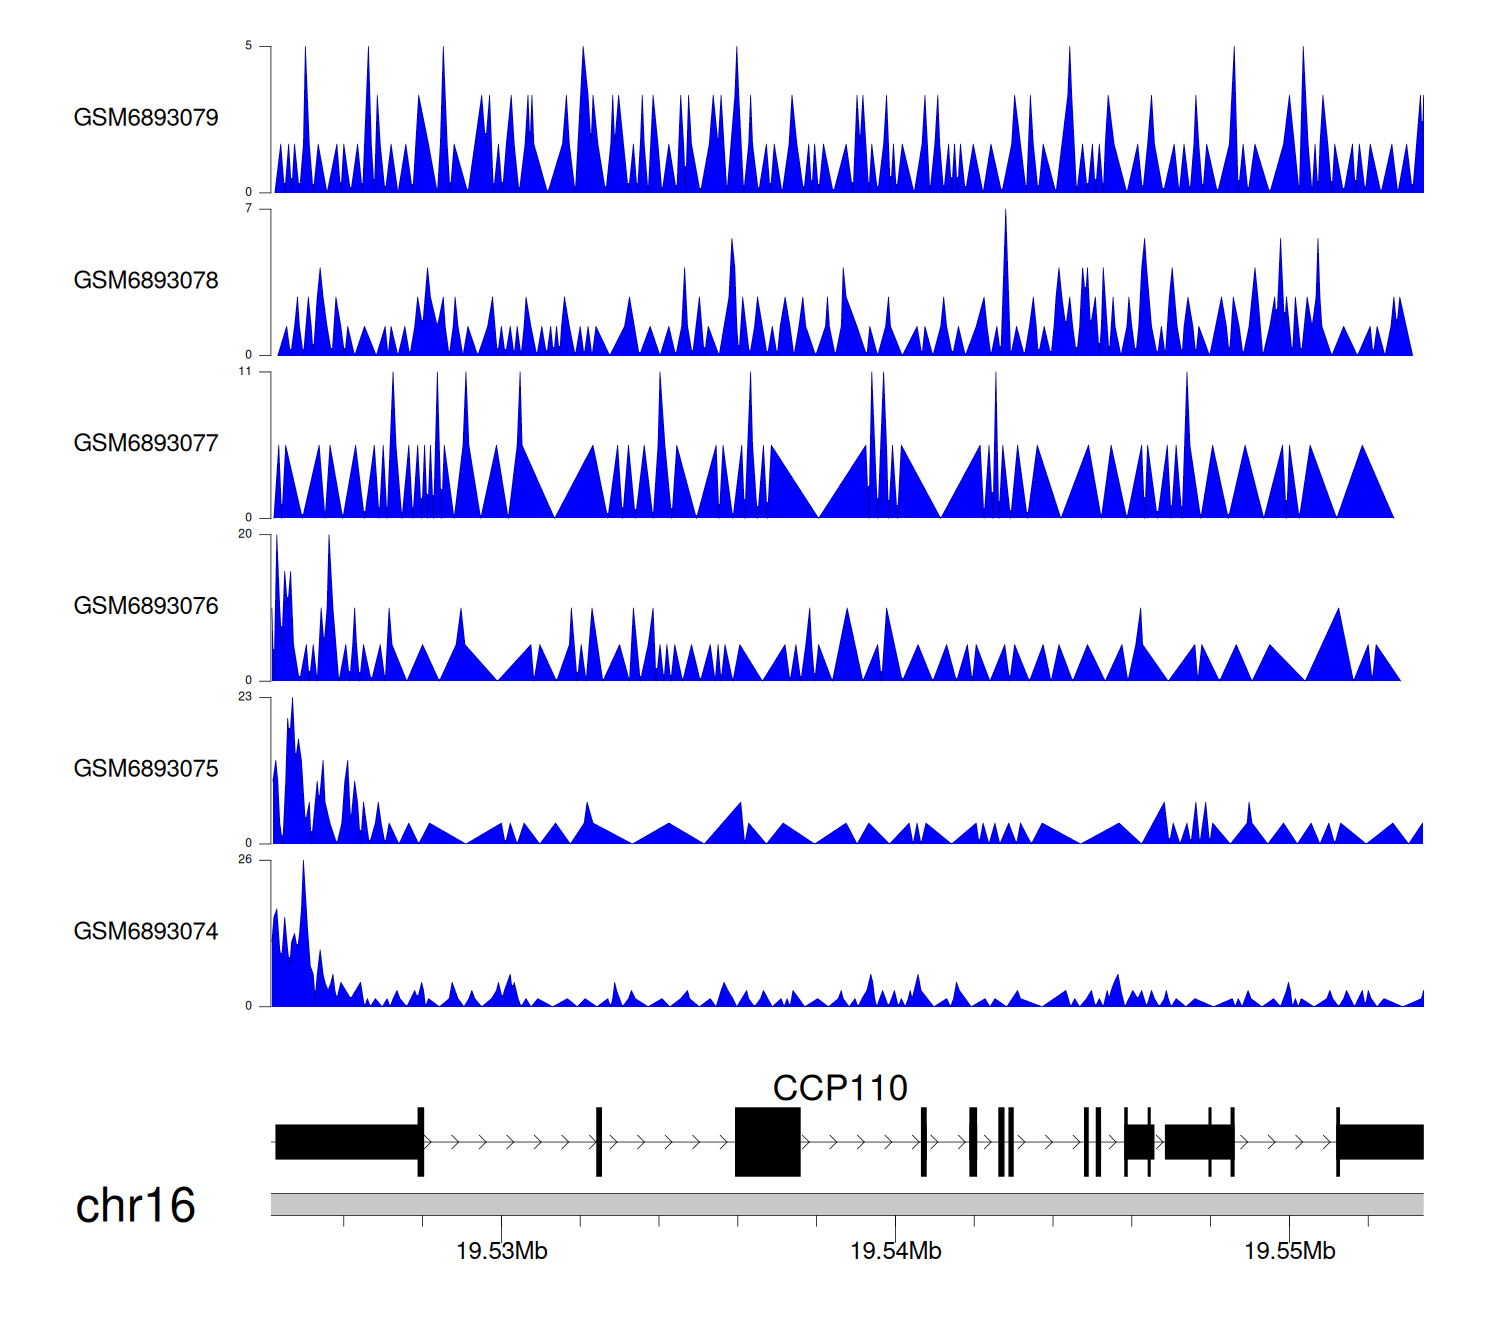The image size is (1500, 1320).
Task: Select the large exon beneath the CCP110 label
Action: (767, 1142)
